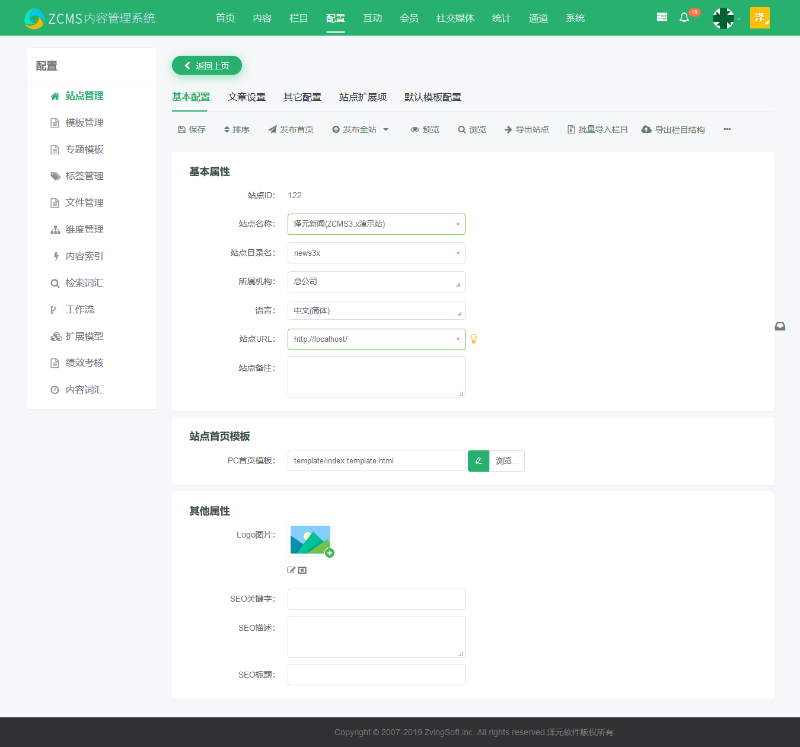Click the lightbulb hint beside 站点URL
Screen dimensions: 800x747
474,339
